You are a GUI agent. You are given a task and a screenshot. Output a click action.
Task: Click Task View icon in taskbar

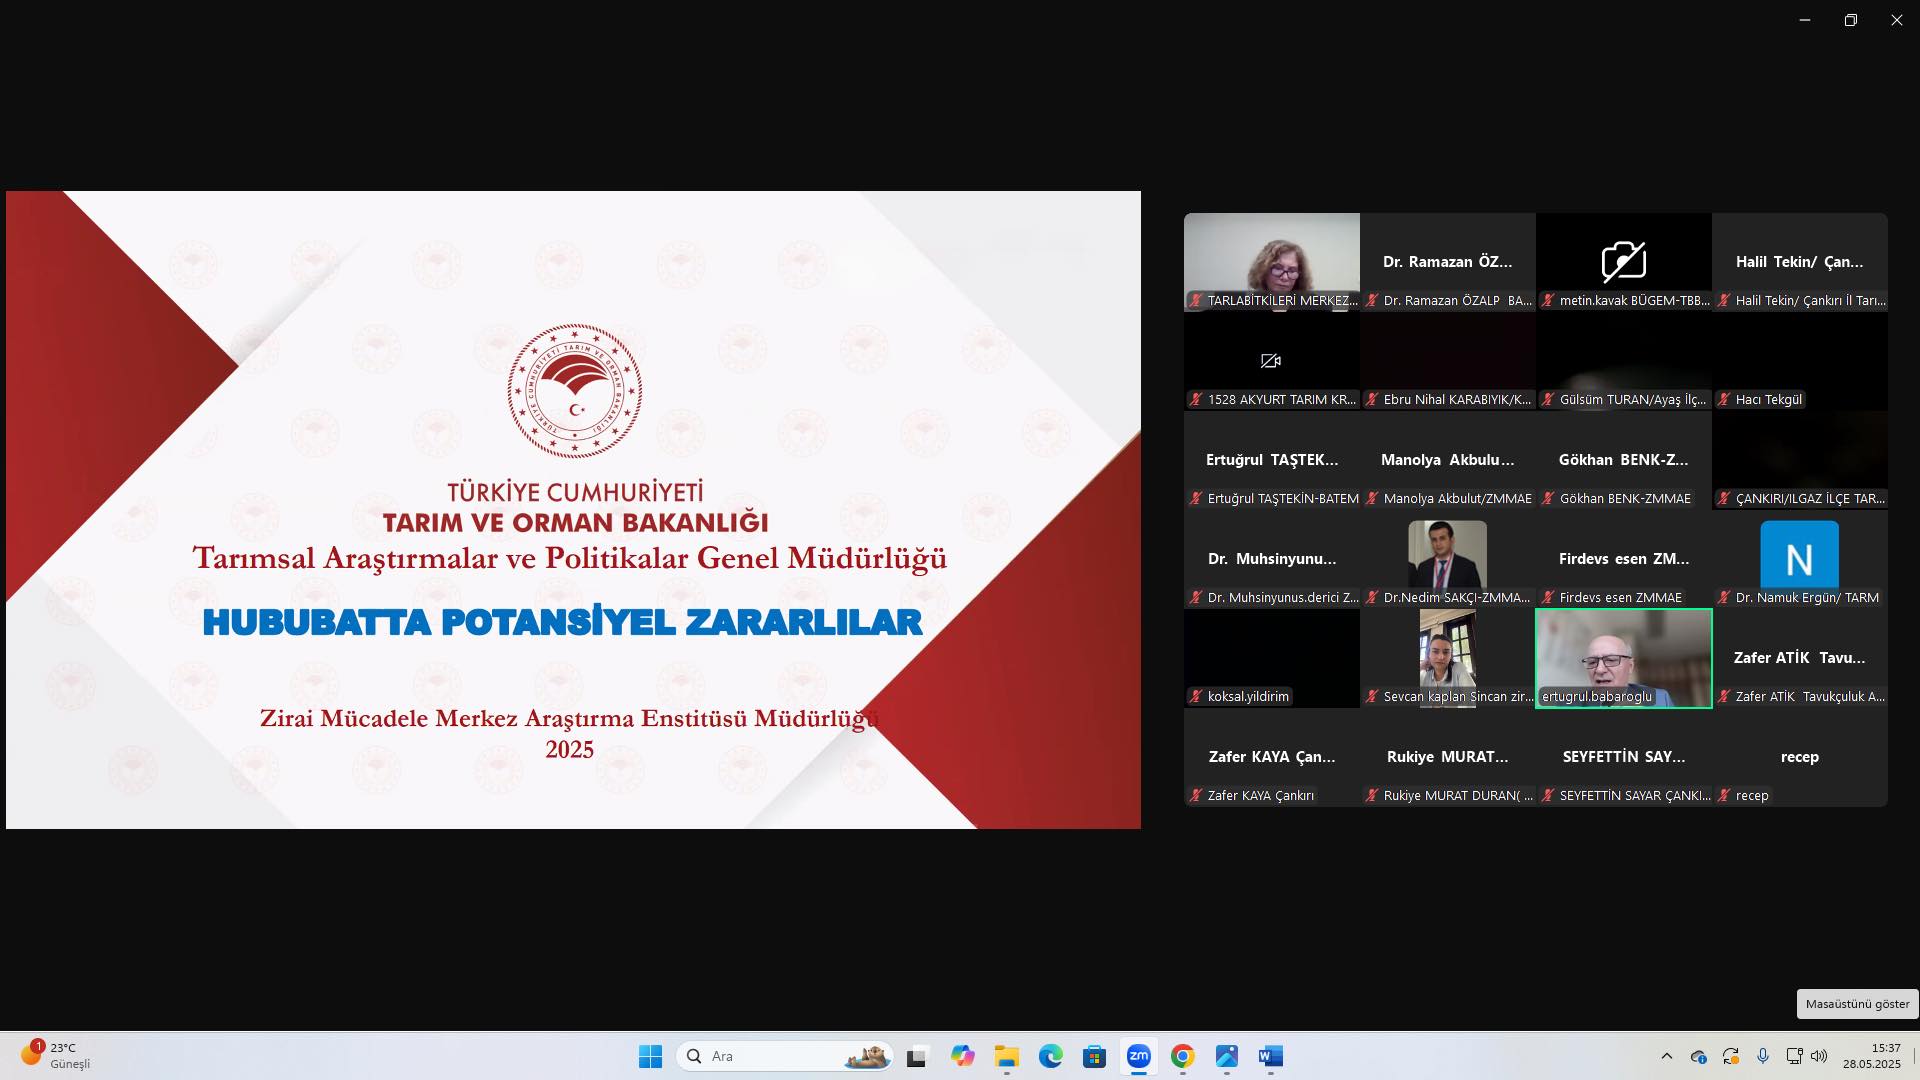point(916,1056)
